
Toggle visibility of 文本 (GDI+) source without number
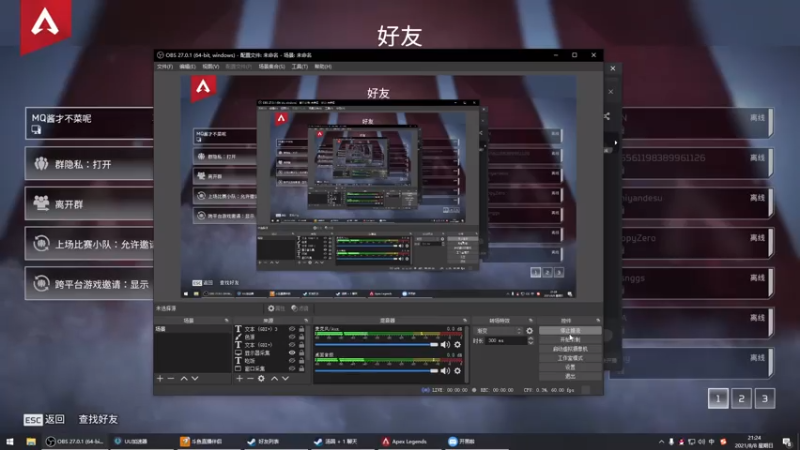[x=292, y=345]
